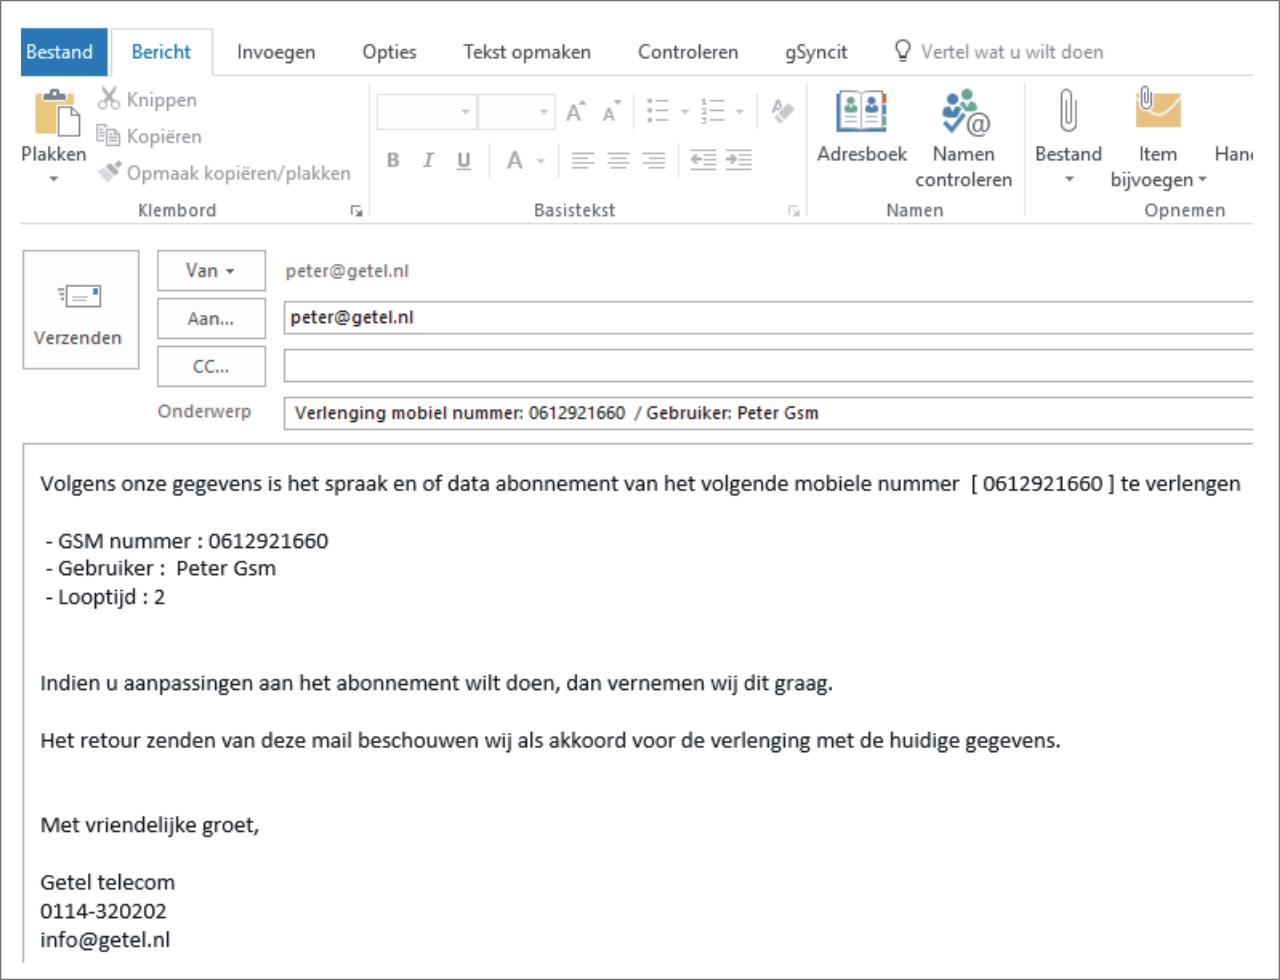Click the bullet list icon
Image resolution: width=1280 pixels, height=980 pixels.
tap(657, 111)
